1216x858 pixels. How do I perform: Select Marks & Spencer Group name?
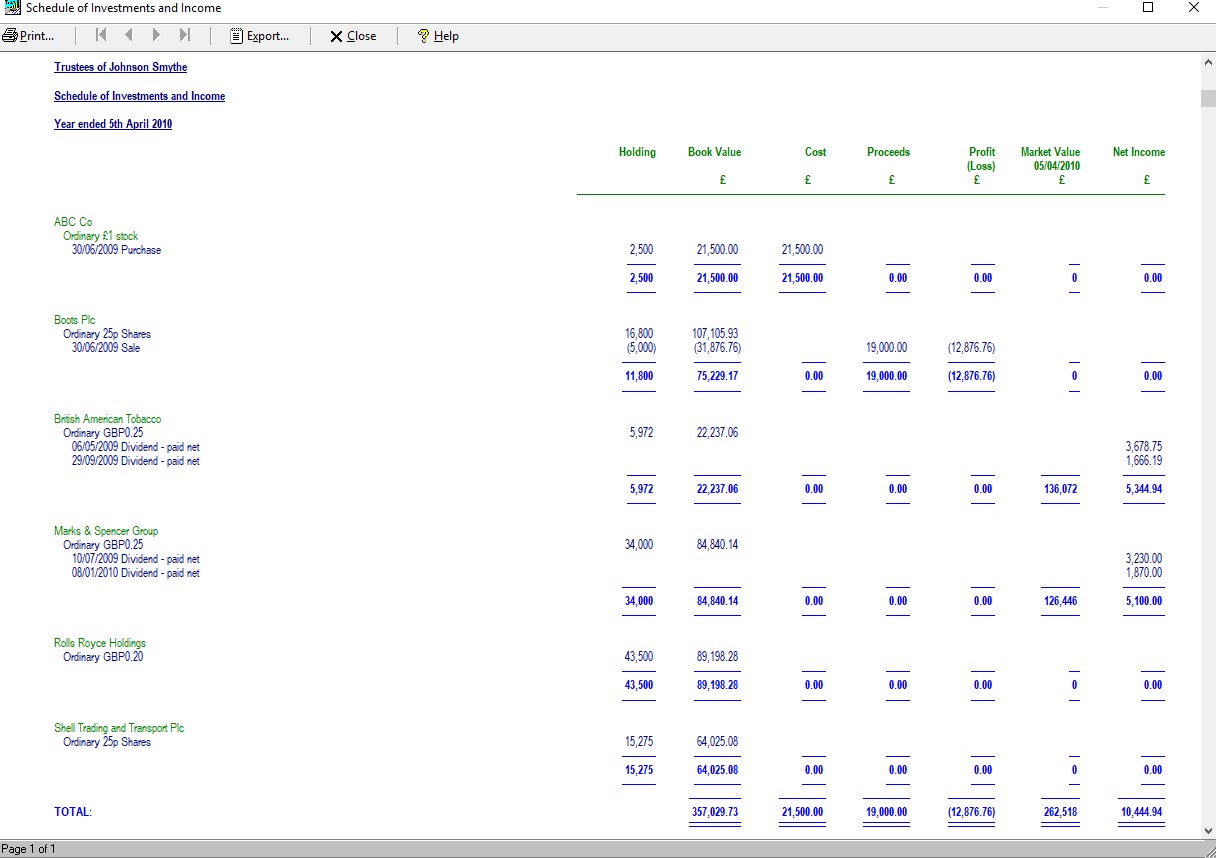106,531
